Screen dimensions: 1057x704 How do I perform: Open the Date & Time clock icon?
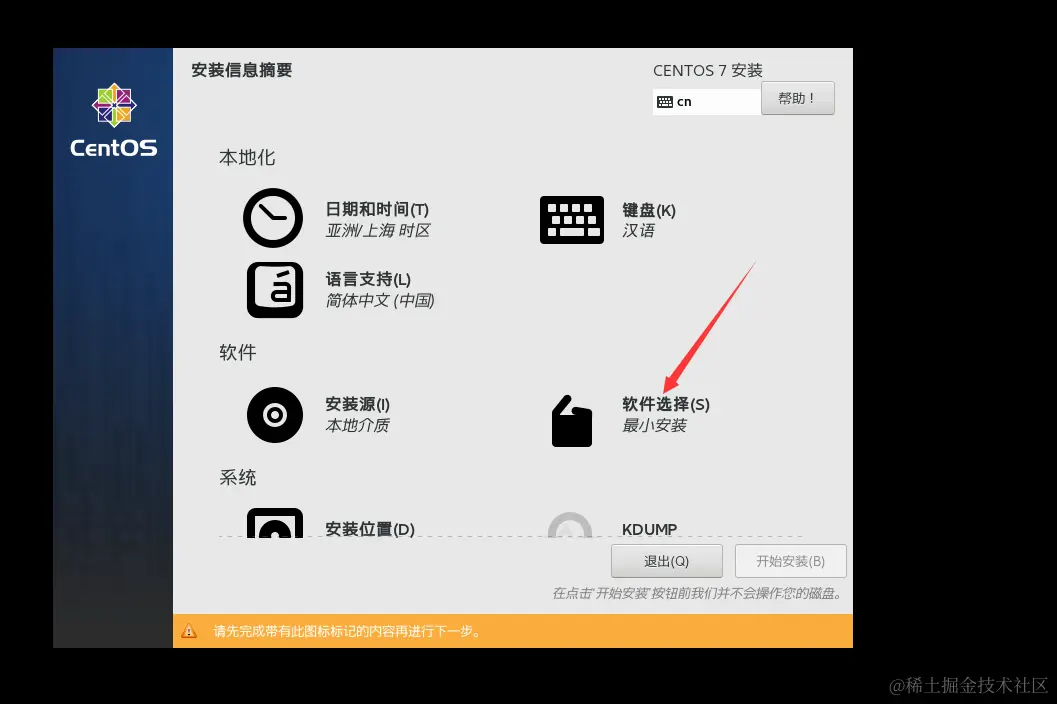tap(273, 218)
